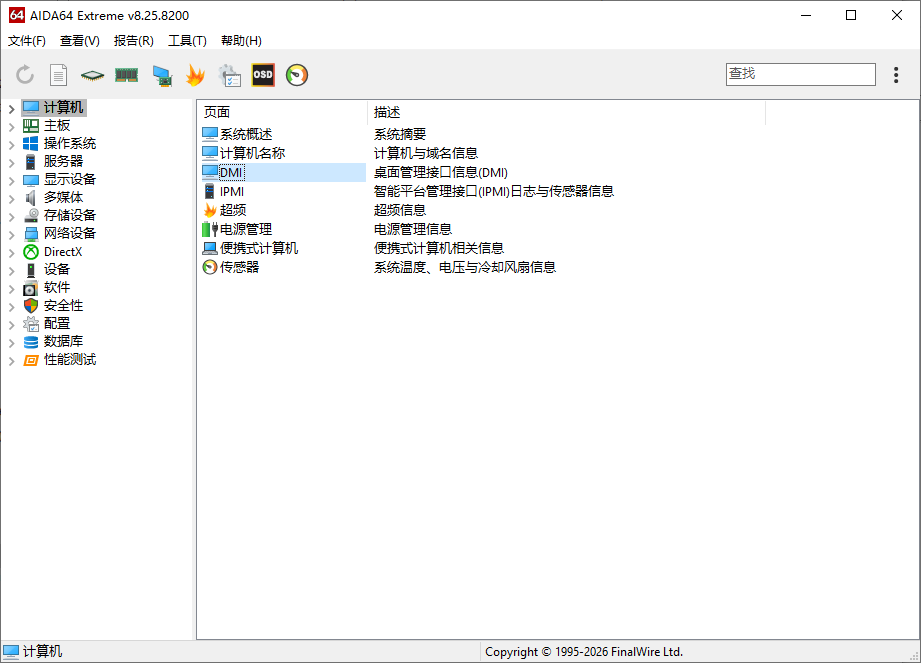Screen dimensions: 921x663
Task: Open the preferences checklist toolbar icon
Action: click(228, 74)
